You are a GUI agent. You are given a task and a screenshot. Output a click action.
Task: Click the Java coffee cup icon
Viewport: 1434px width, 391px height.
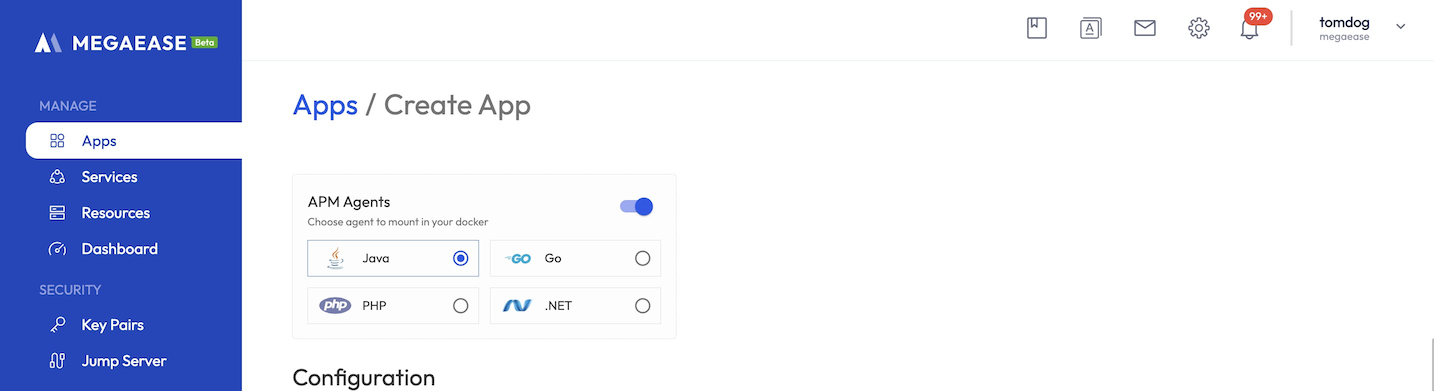click(335, 258)
